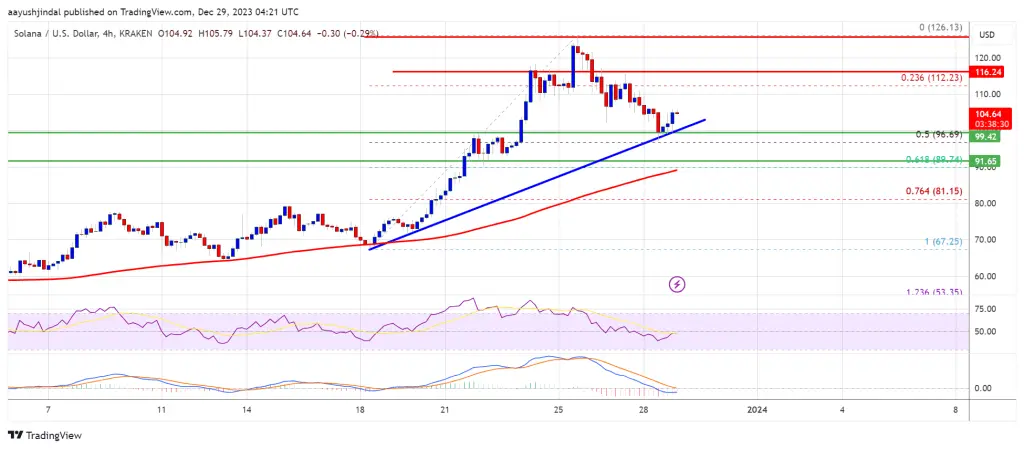Click the red moving average curve
The height and width of the screenshot is (449, 1024).
pos(340,251)
